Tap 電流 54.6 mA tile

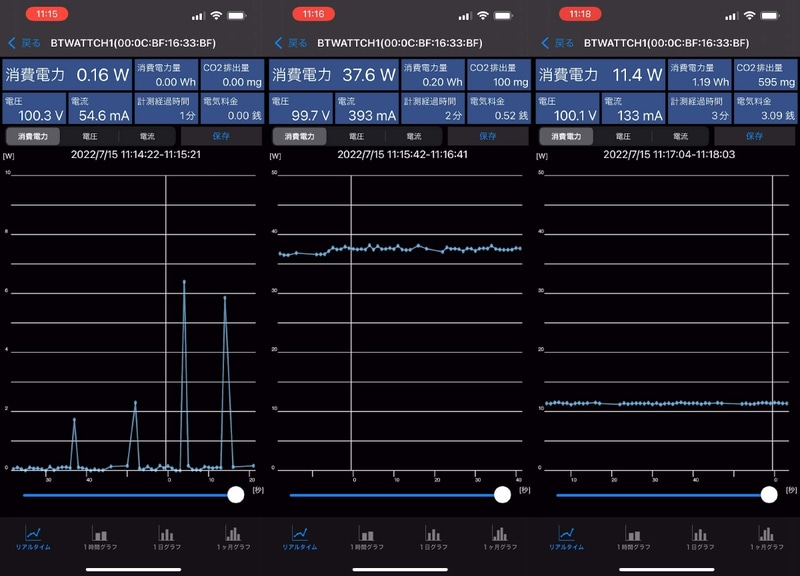101,108
